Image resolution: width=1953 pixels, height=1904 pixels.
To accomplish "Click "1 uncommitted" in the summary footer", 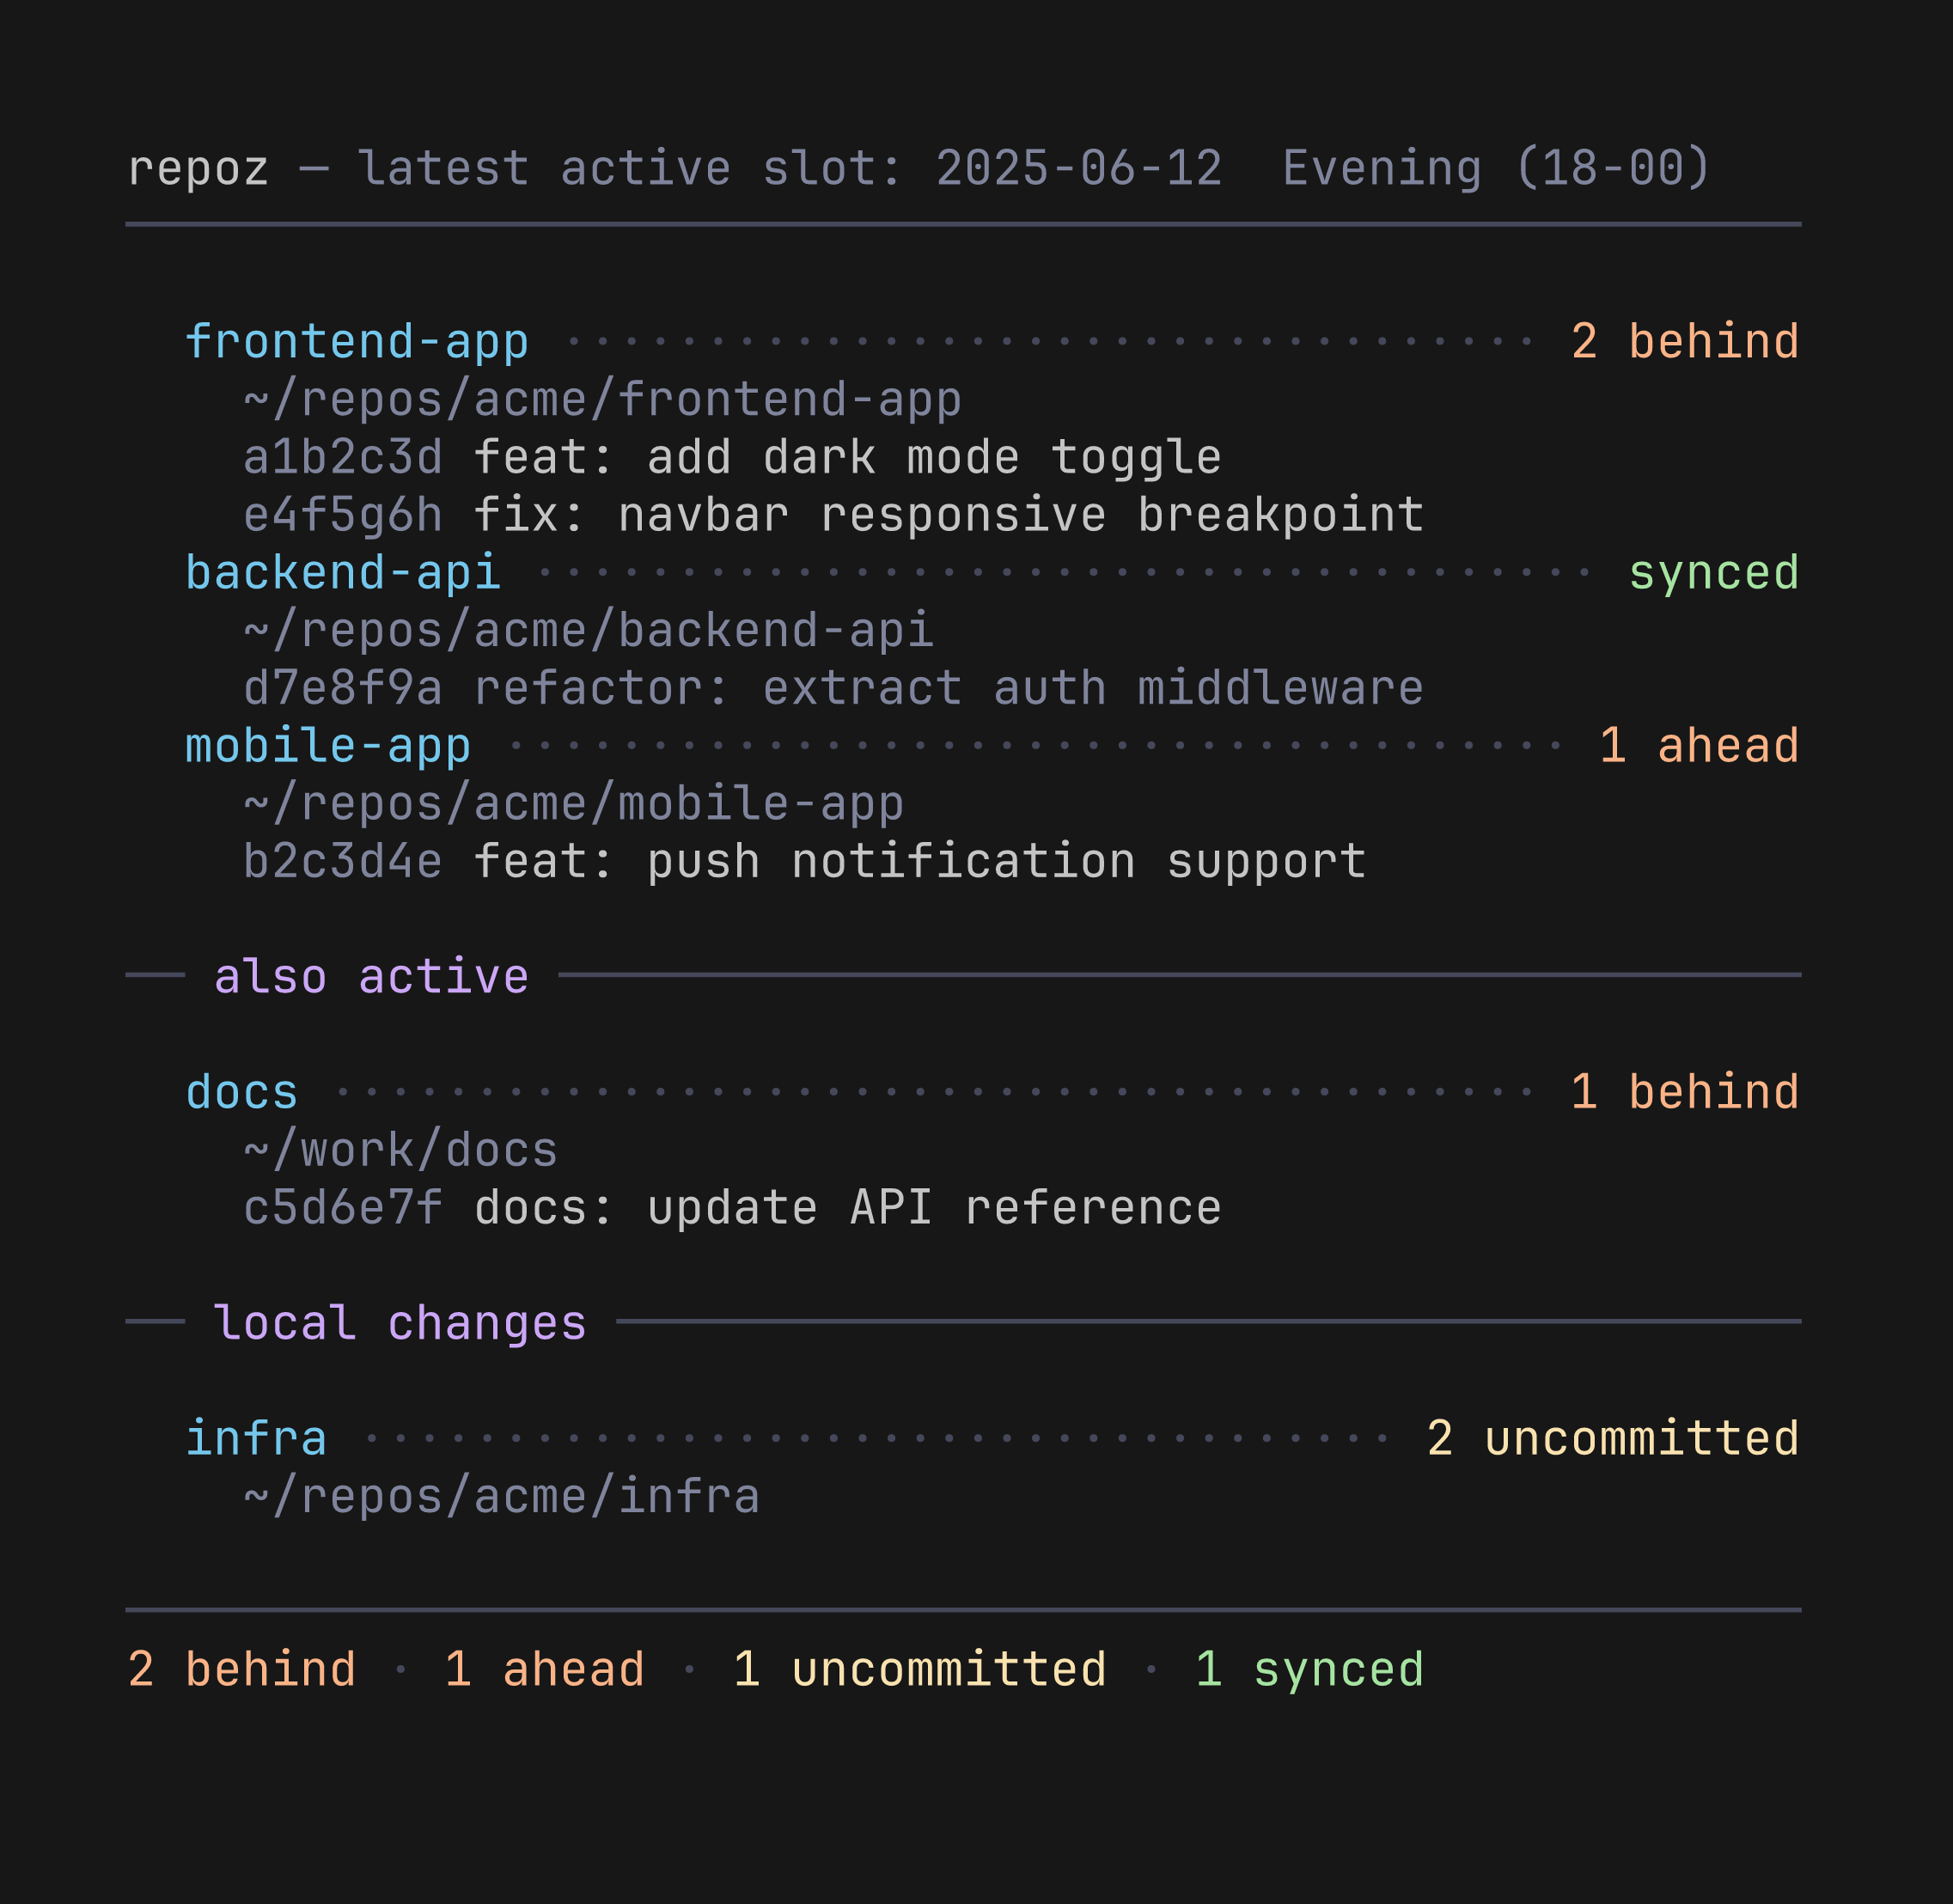I will (919, 1670).
